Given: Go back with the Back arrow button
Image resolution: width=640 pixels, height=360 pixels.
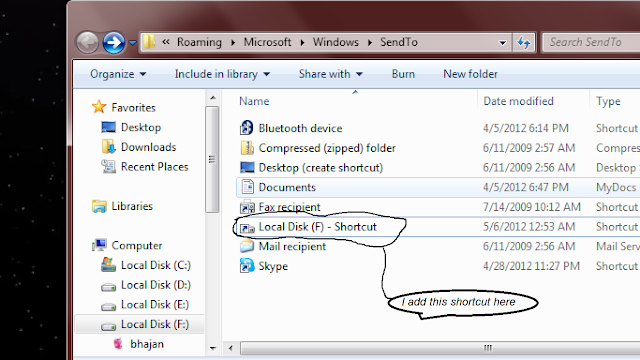Looking at the screenshot, I should coord(87,42).
